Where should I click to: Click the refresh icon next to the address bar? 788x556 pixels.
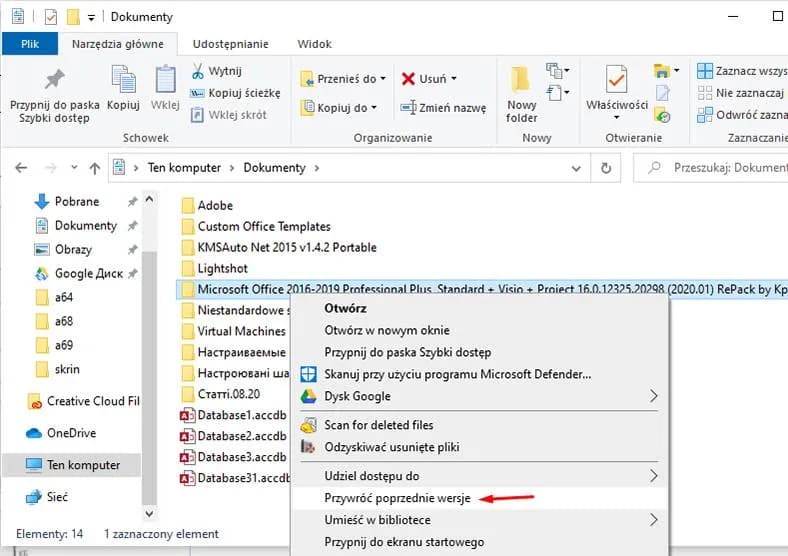[606, 169]
